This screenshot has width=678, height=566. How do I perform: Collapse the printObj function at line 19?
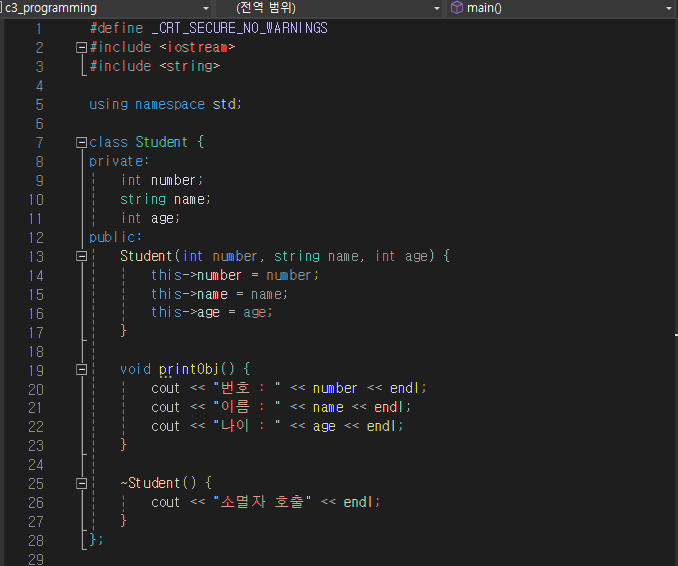pyautogui.click(x=81, y=370)
